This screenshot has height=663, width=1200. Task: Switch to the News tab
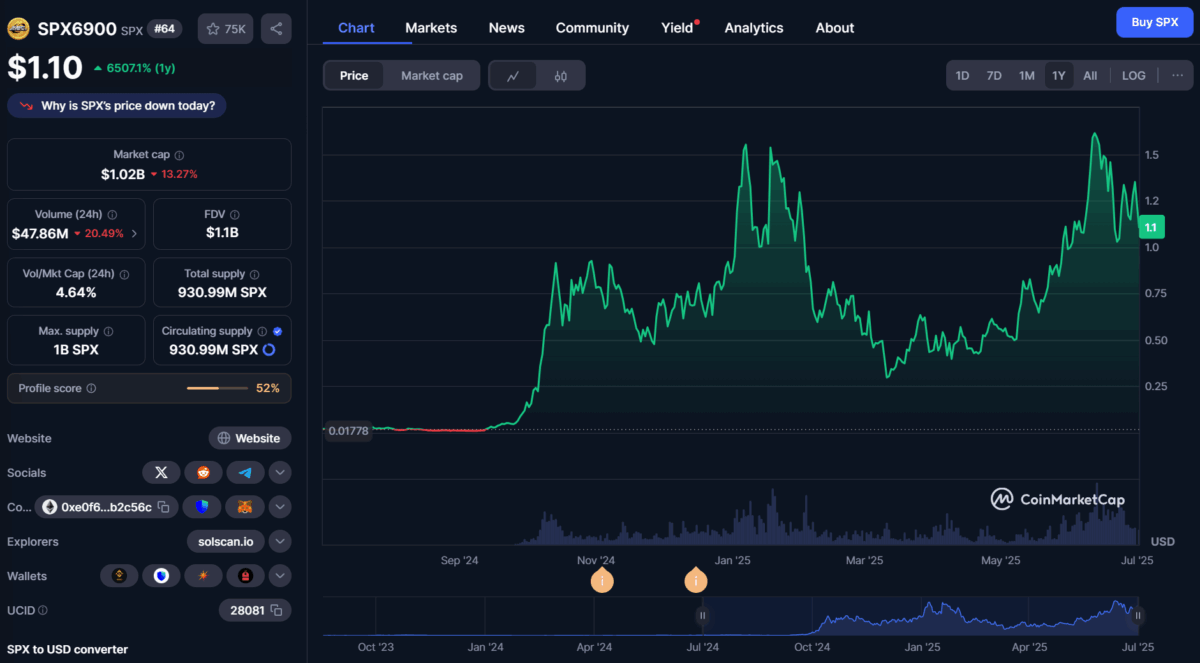click(x=507, y=28)
